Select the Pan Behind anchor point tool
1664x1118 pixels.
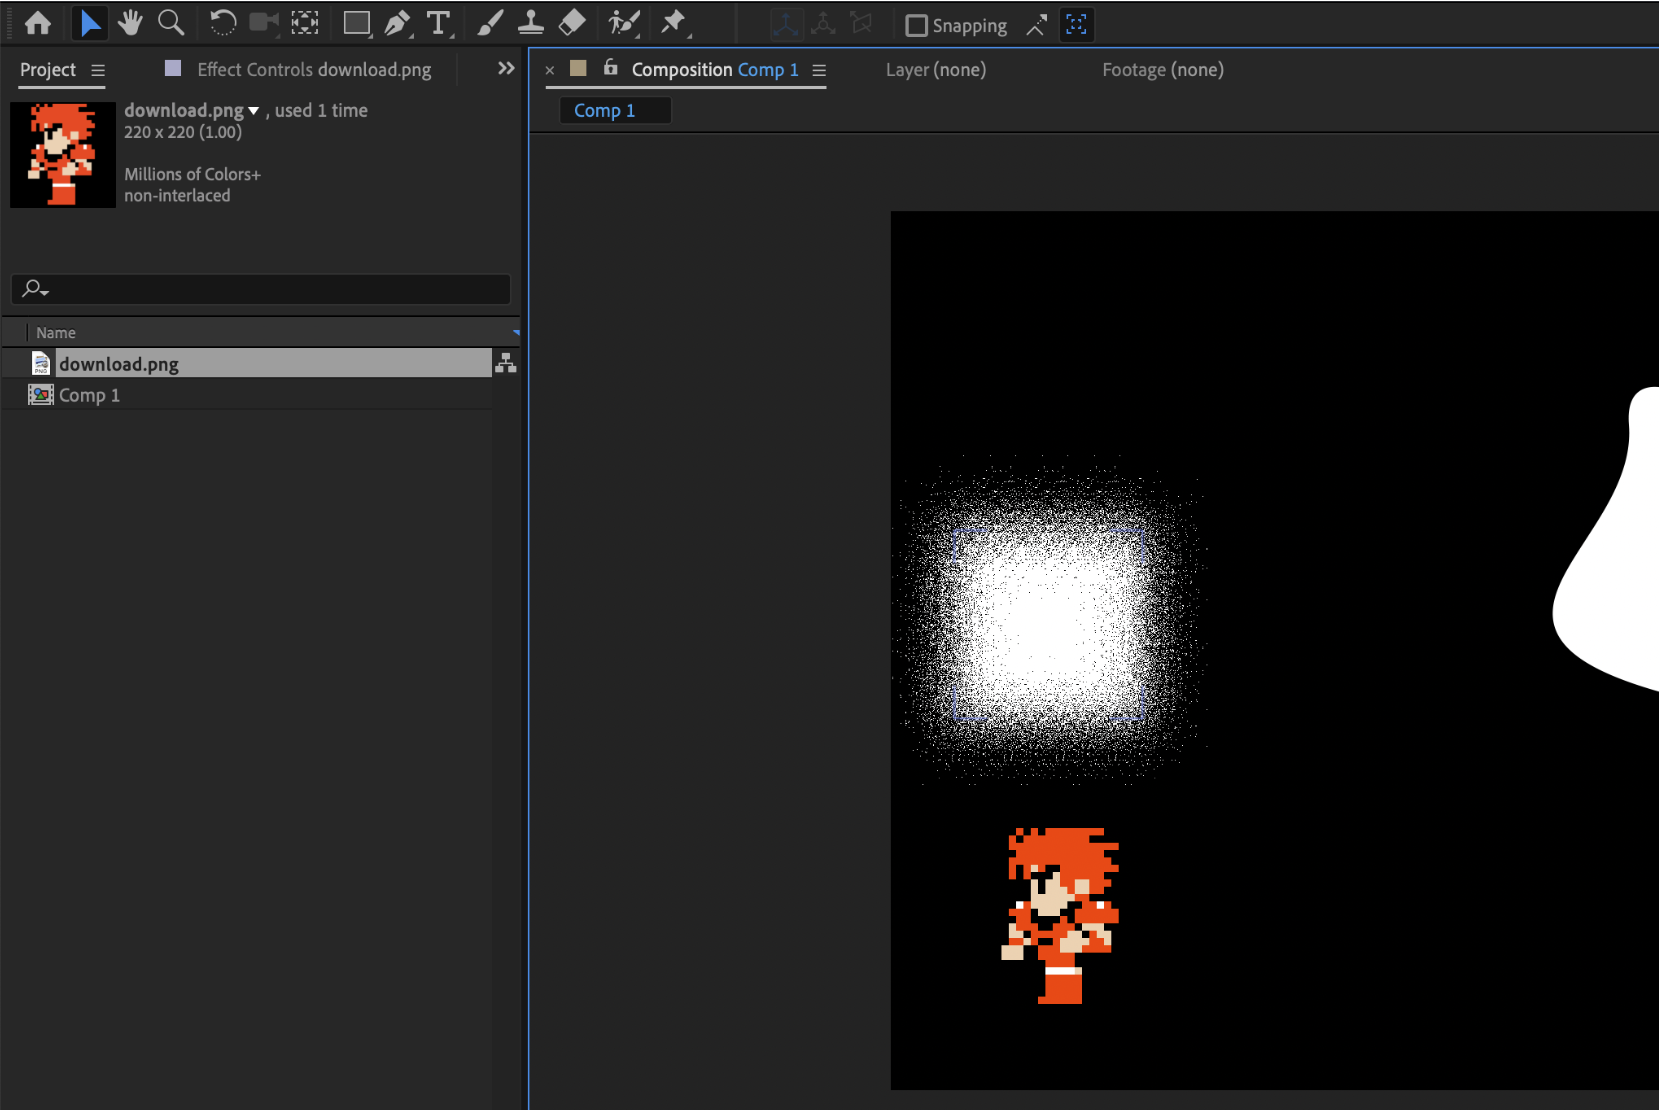[x=305, y=23]
